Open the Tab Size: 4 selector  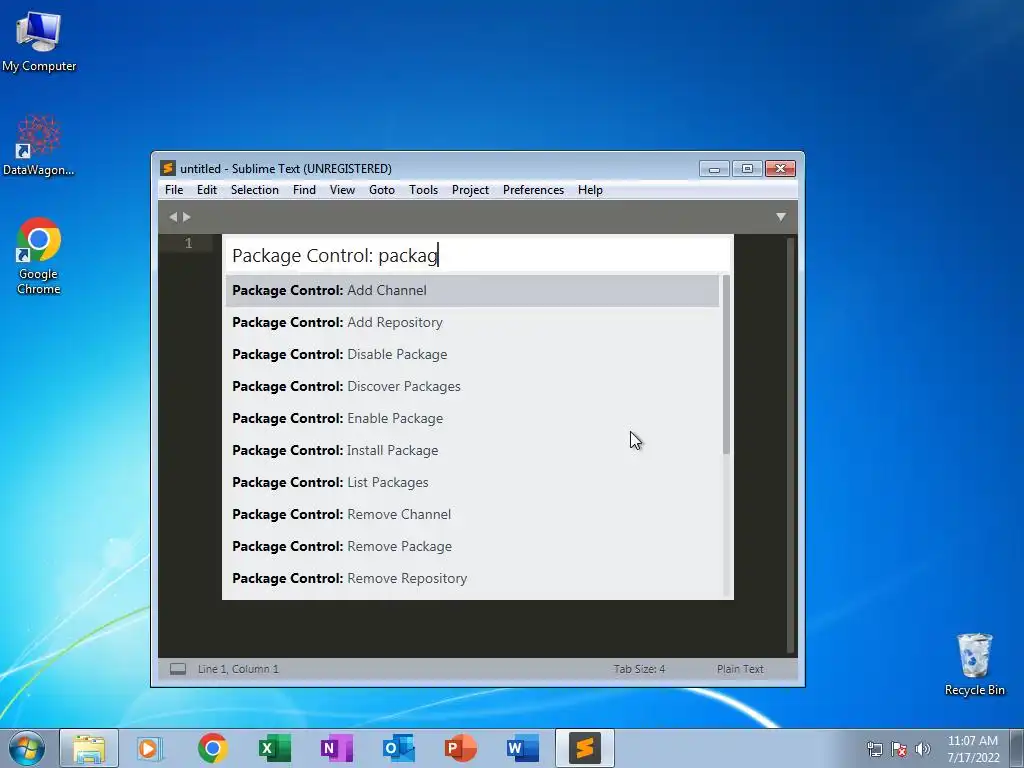pos(639,669)
